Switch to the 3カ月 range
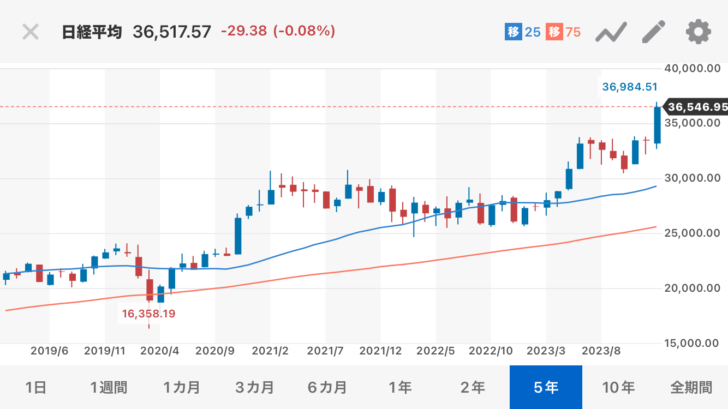Viewport: 728px width, 409px height. coord(255,387)
